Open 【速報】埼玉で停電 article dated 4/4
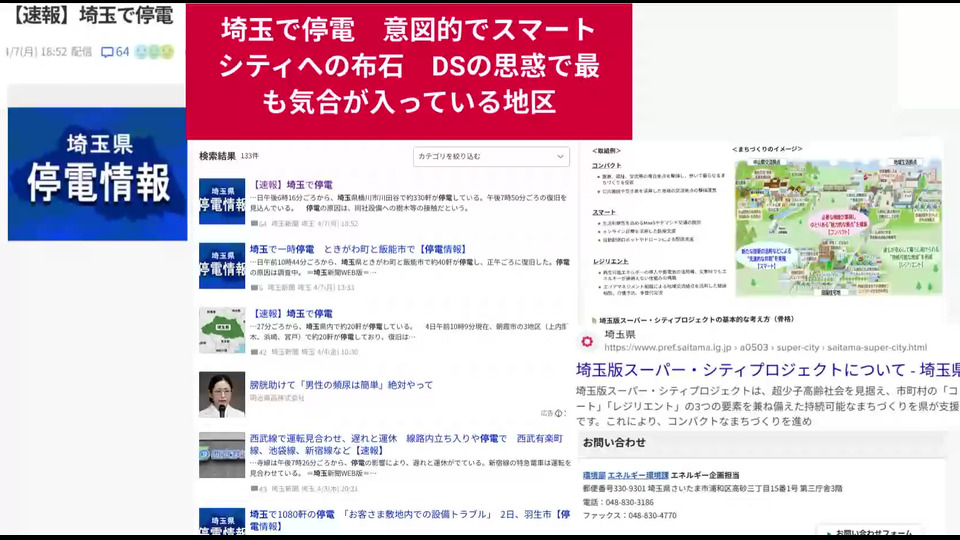960x540 pixels. point(291,313)
